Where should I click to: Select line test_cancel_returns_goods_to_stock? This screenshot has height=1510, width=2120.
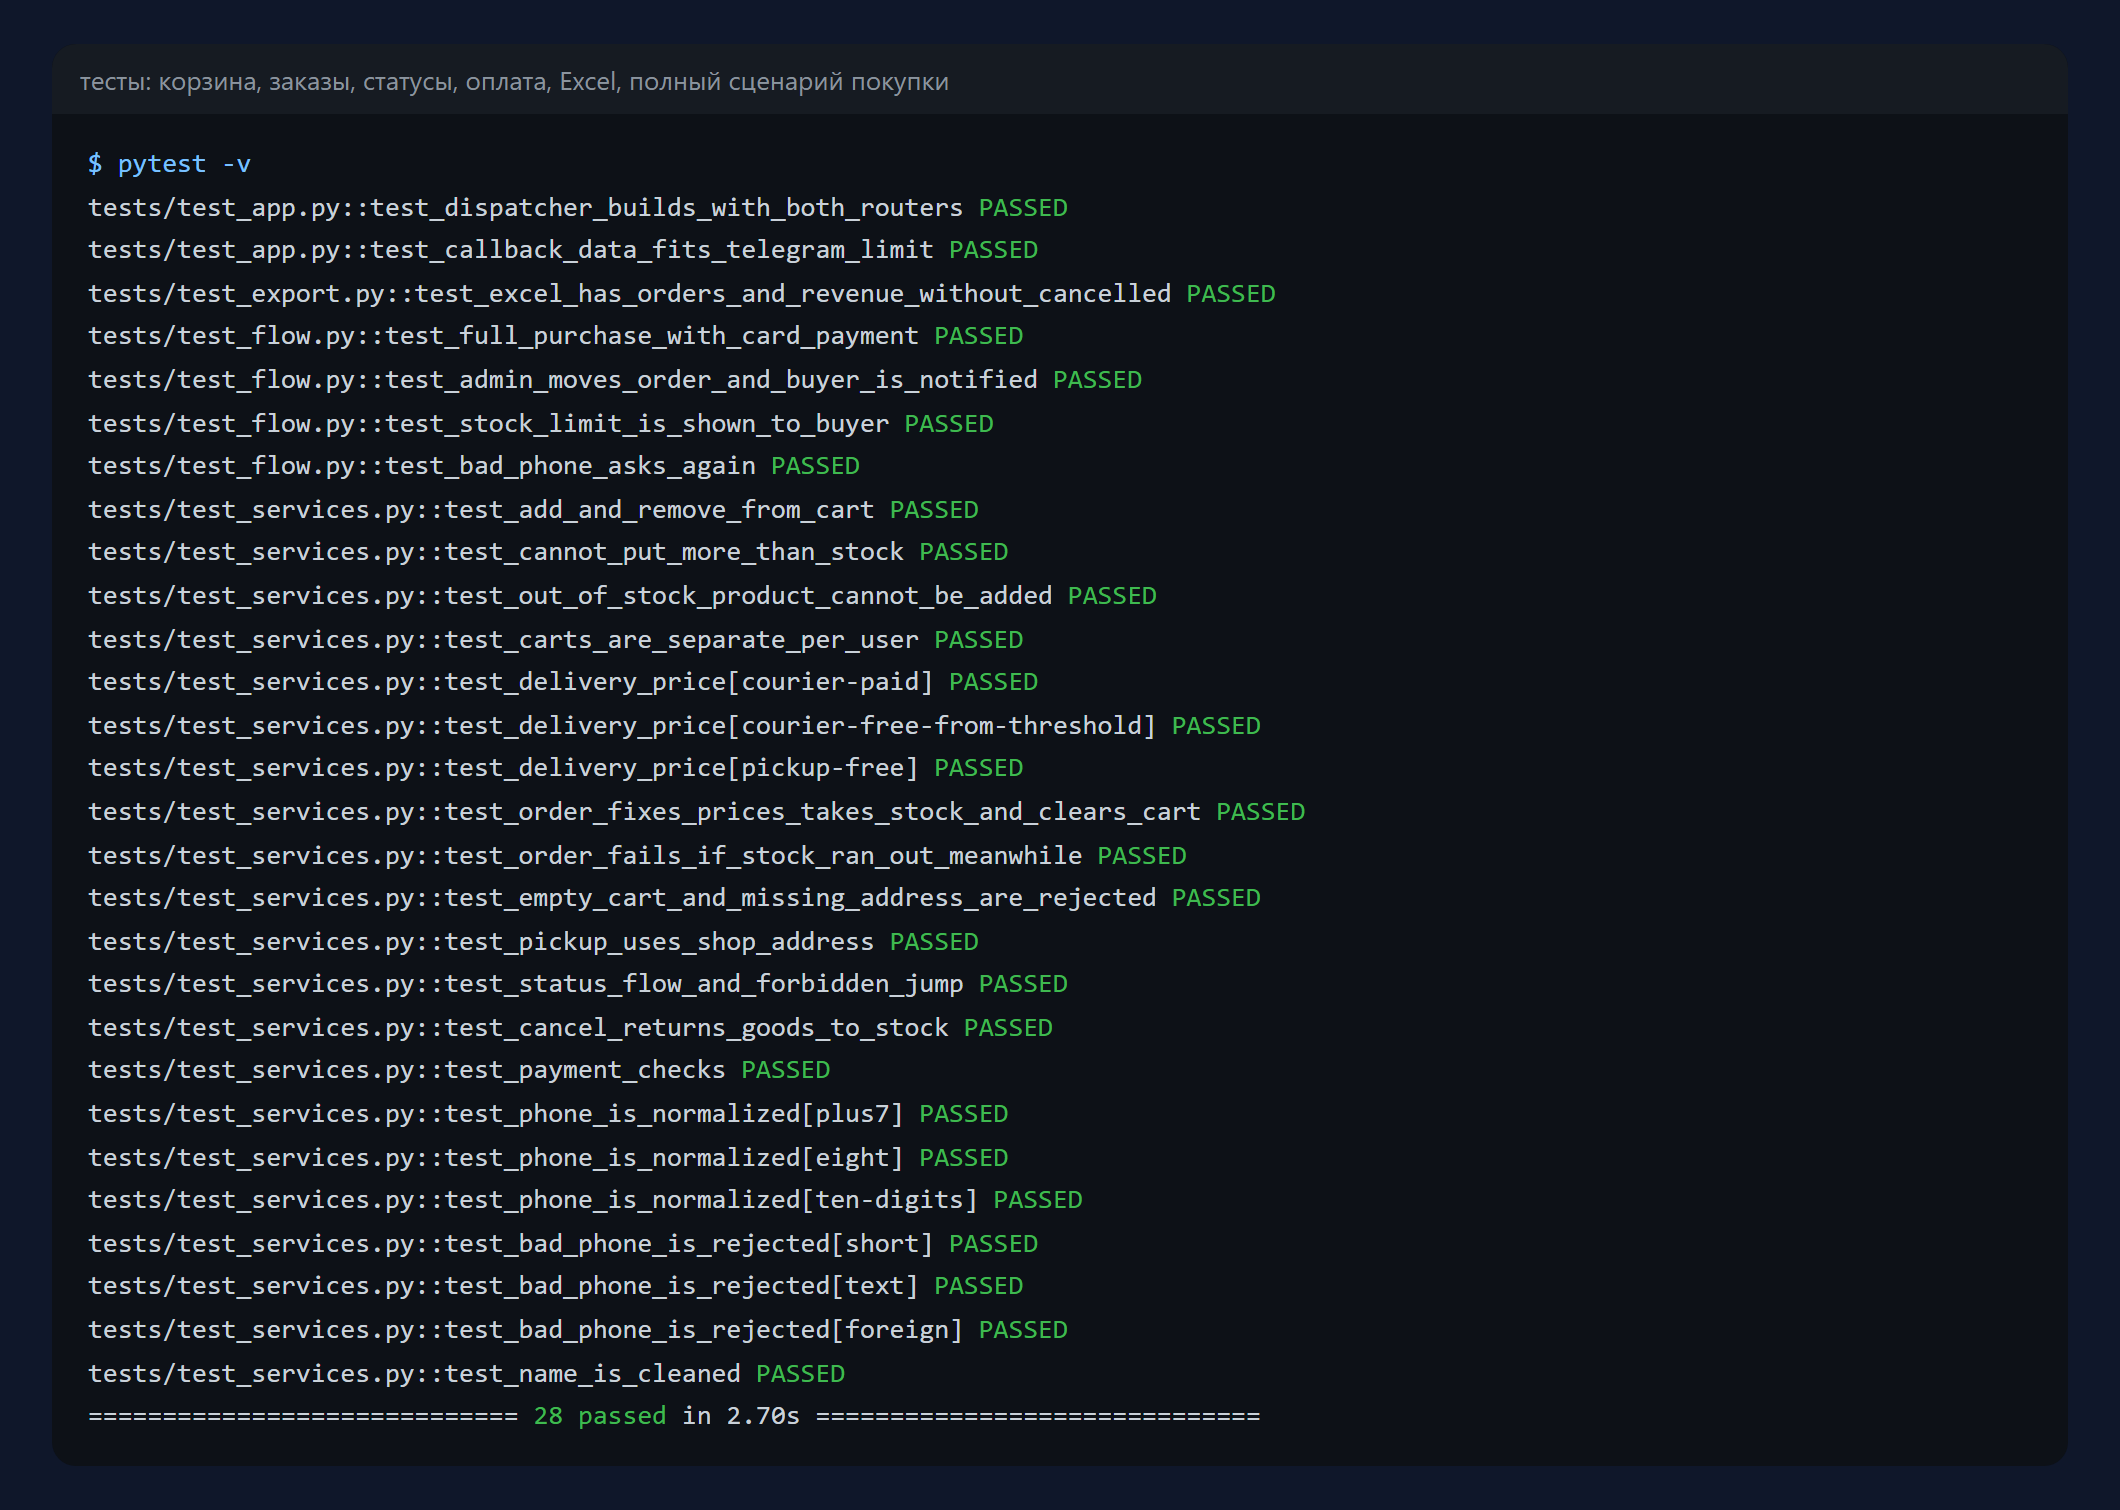[570, 1028]
